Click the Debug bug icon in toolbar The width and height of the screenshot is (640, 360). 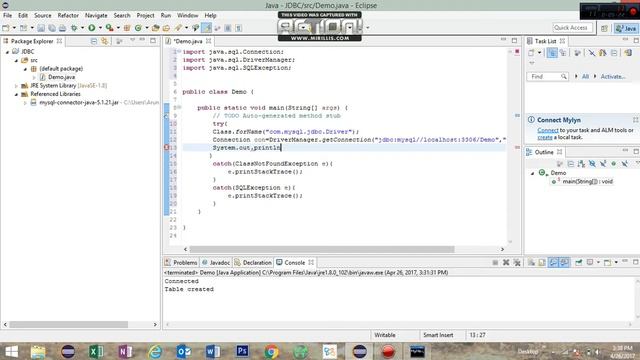point(74,28)
